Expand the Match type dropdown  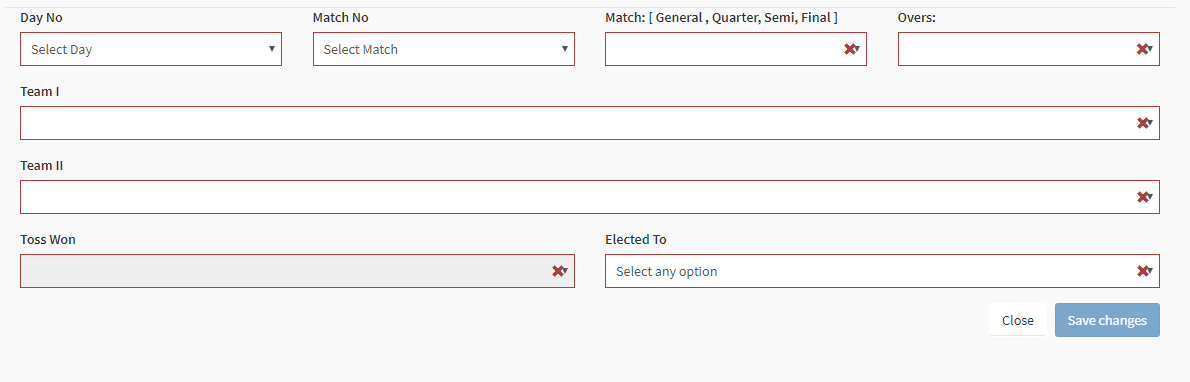(735, 49)
